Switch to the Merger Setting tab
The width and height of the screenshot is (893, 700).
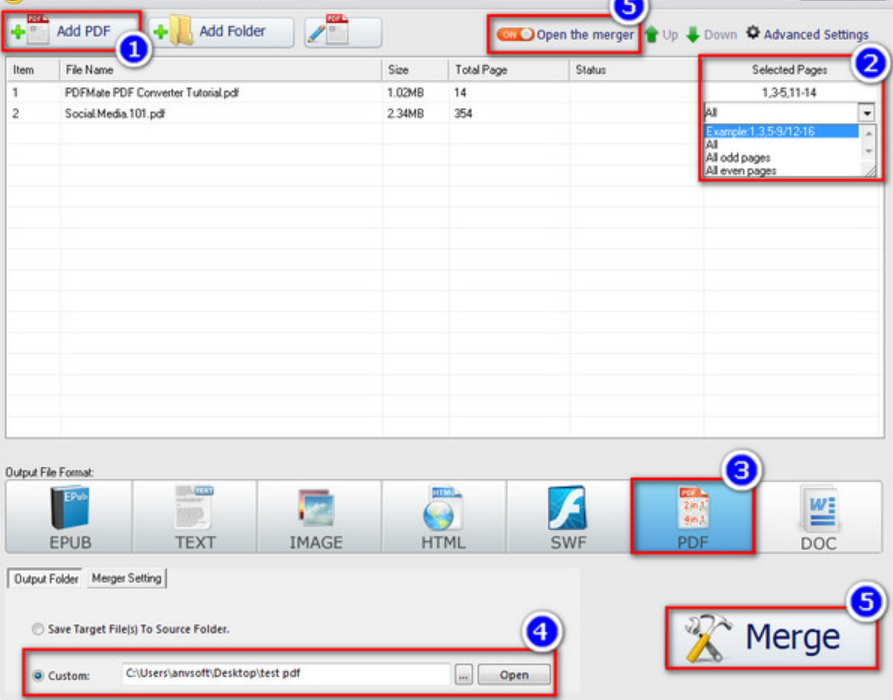click(x=126, y=578)
